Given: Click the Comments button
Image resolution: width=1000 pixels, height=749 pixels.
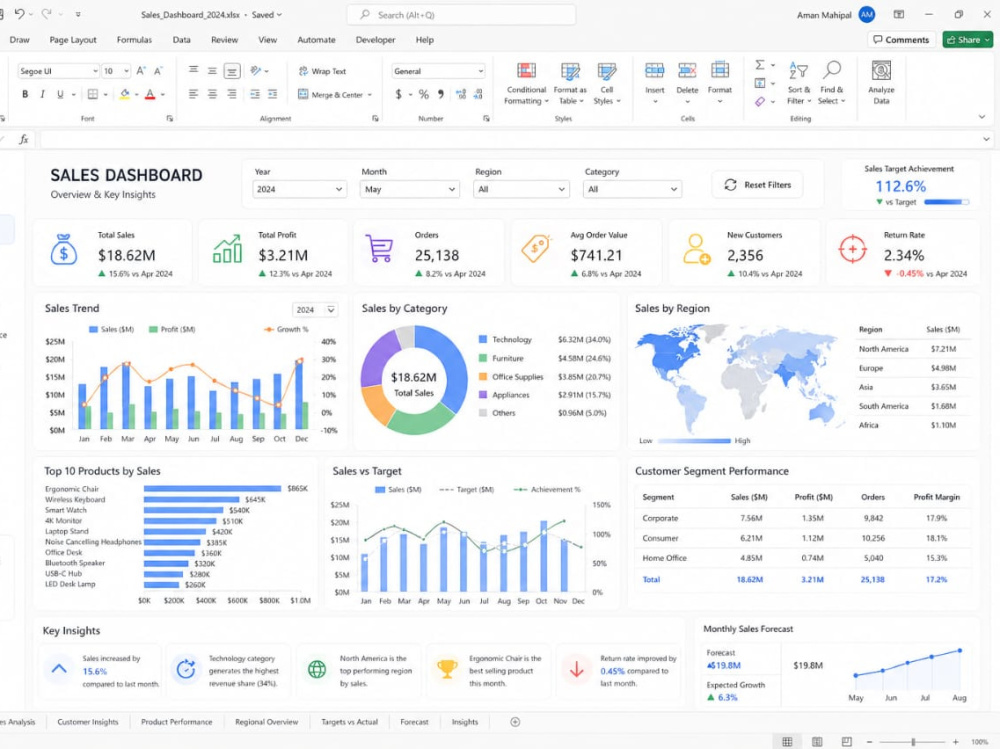Looking at the screenshot, I should (x=901, y=40).
